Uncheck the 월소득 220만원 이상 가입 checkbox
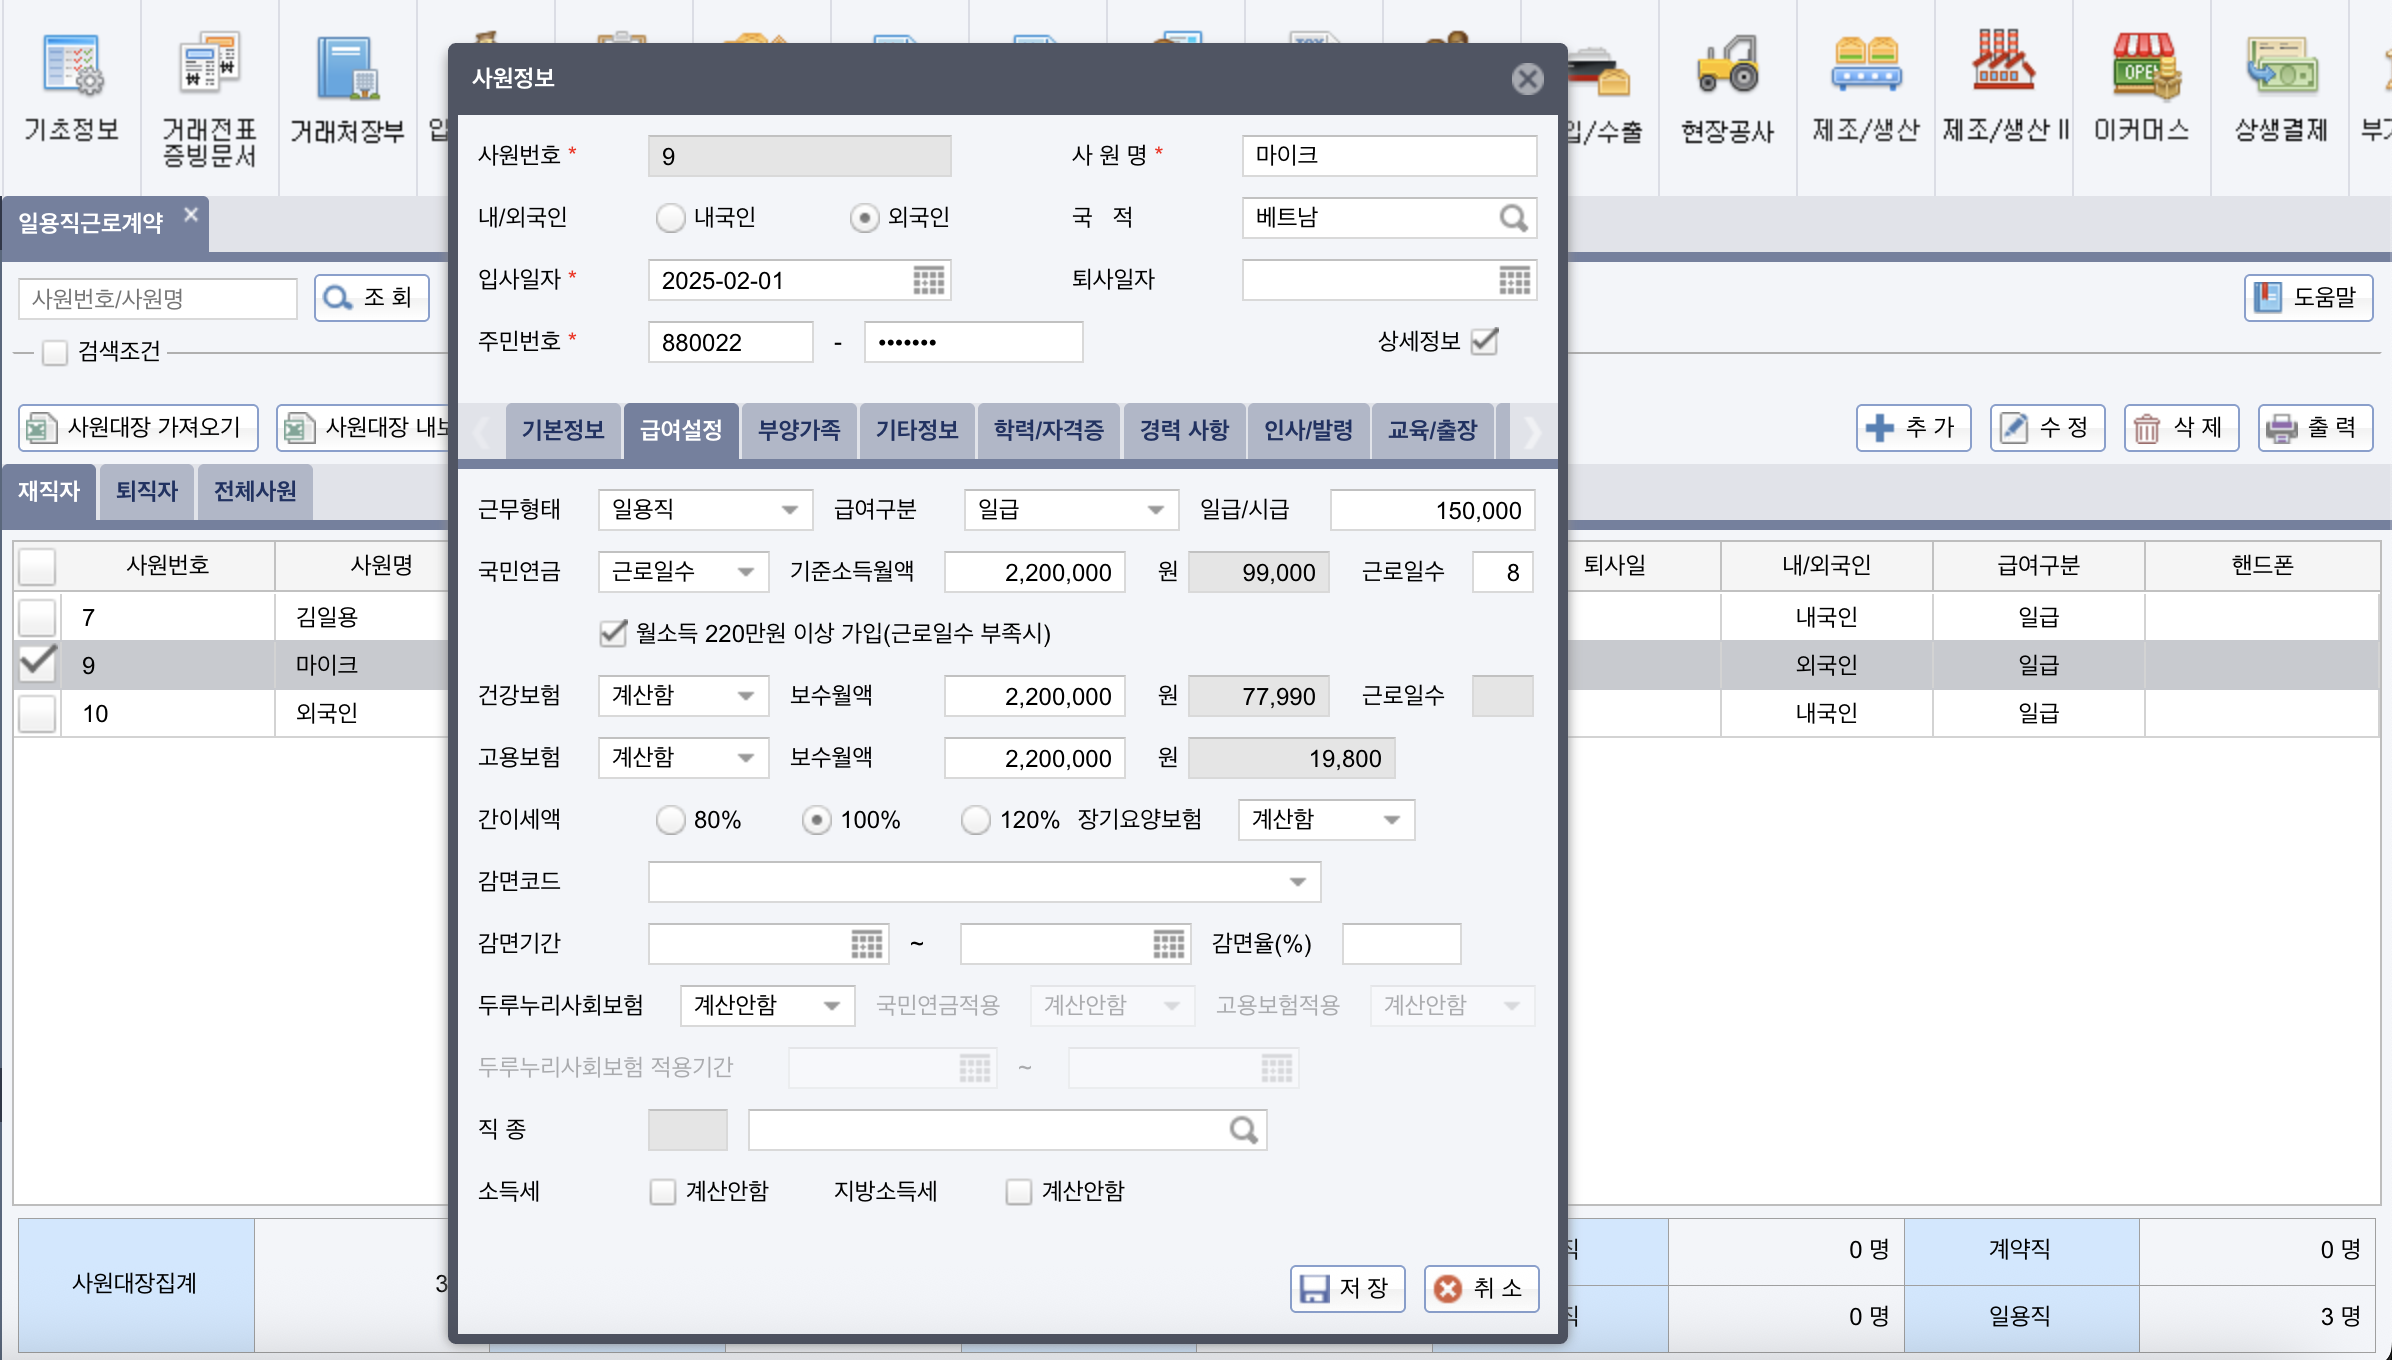2392x1360 pixels. click(612, 633)
